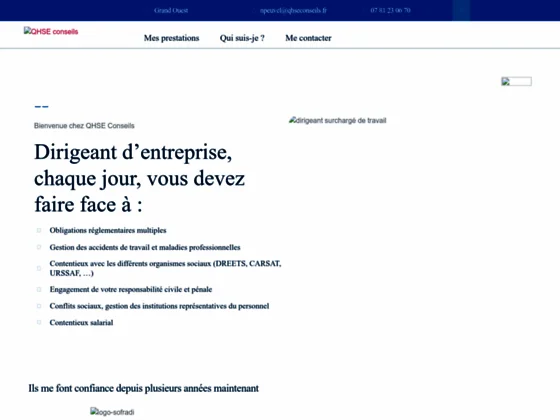Open the 'Me contacter' menu item
The image size is (560, 420).
308,38
